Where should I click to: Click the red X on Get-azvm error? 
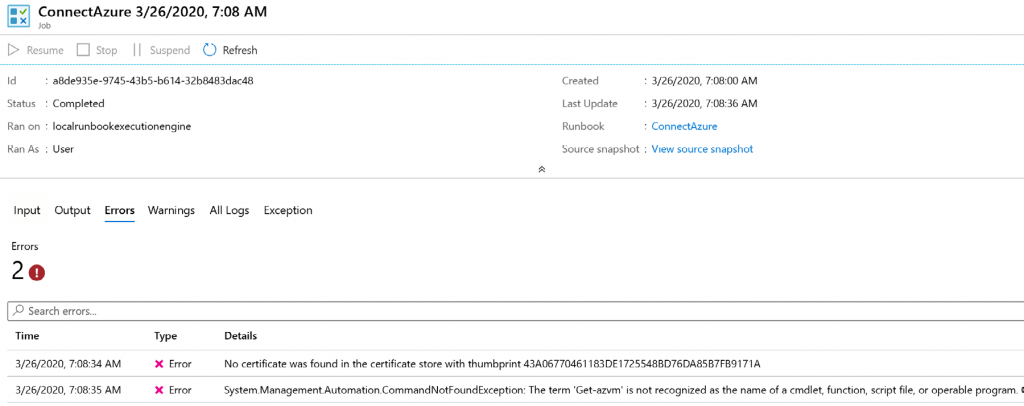click(x=159, y=391)
